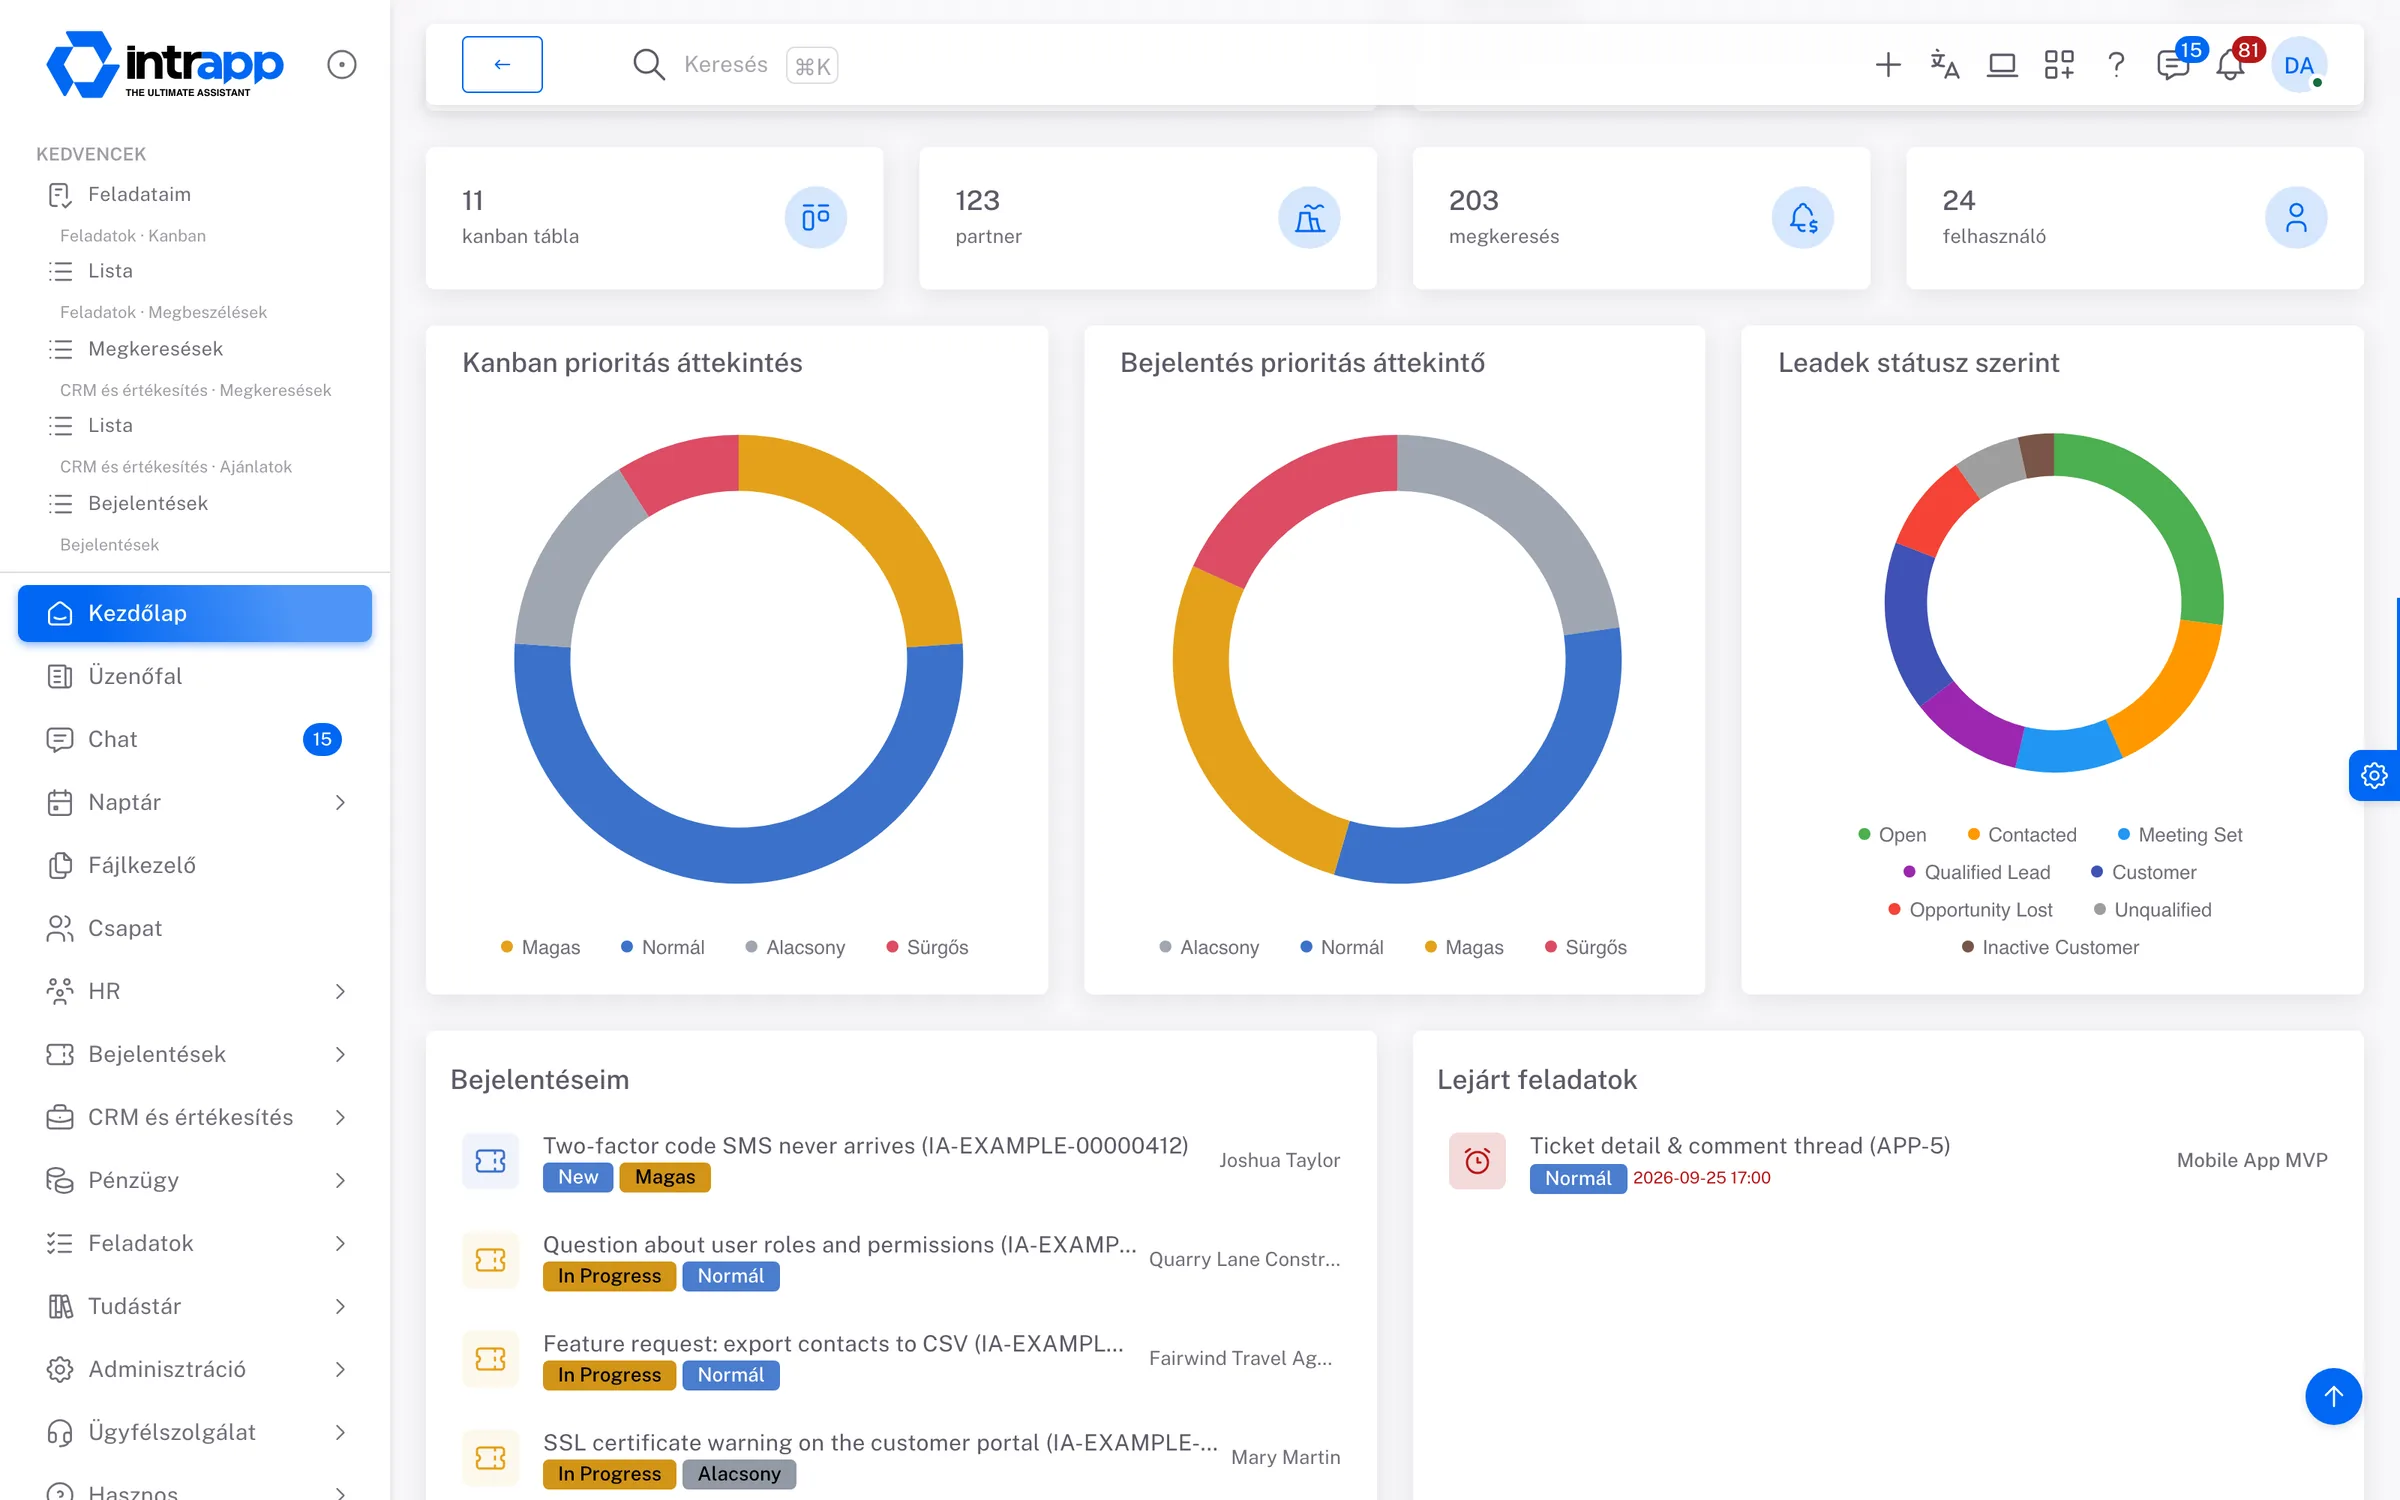Expand the Pénzügy menu chevron

(340, 1180)
